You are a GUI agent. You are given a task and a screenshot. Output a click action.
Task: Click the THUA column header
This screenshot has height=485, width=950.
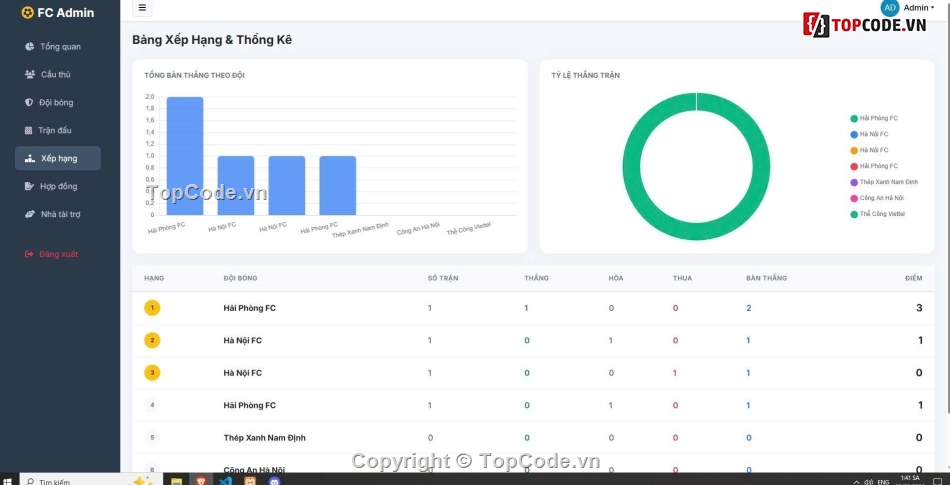682,278
